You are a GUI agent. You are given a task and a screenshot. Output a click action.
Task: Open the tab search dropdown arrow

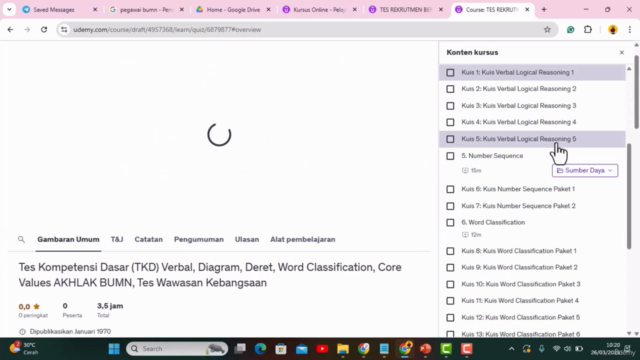point(9,9)
